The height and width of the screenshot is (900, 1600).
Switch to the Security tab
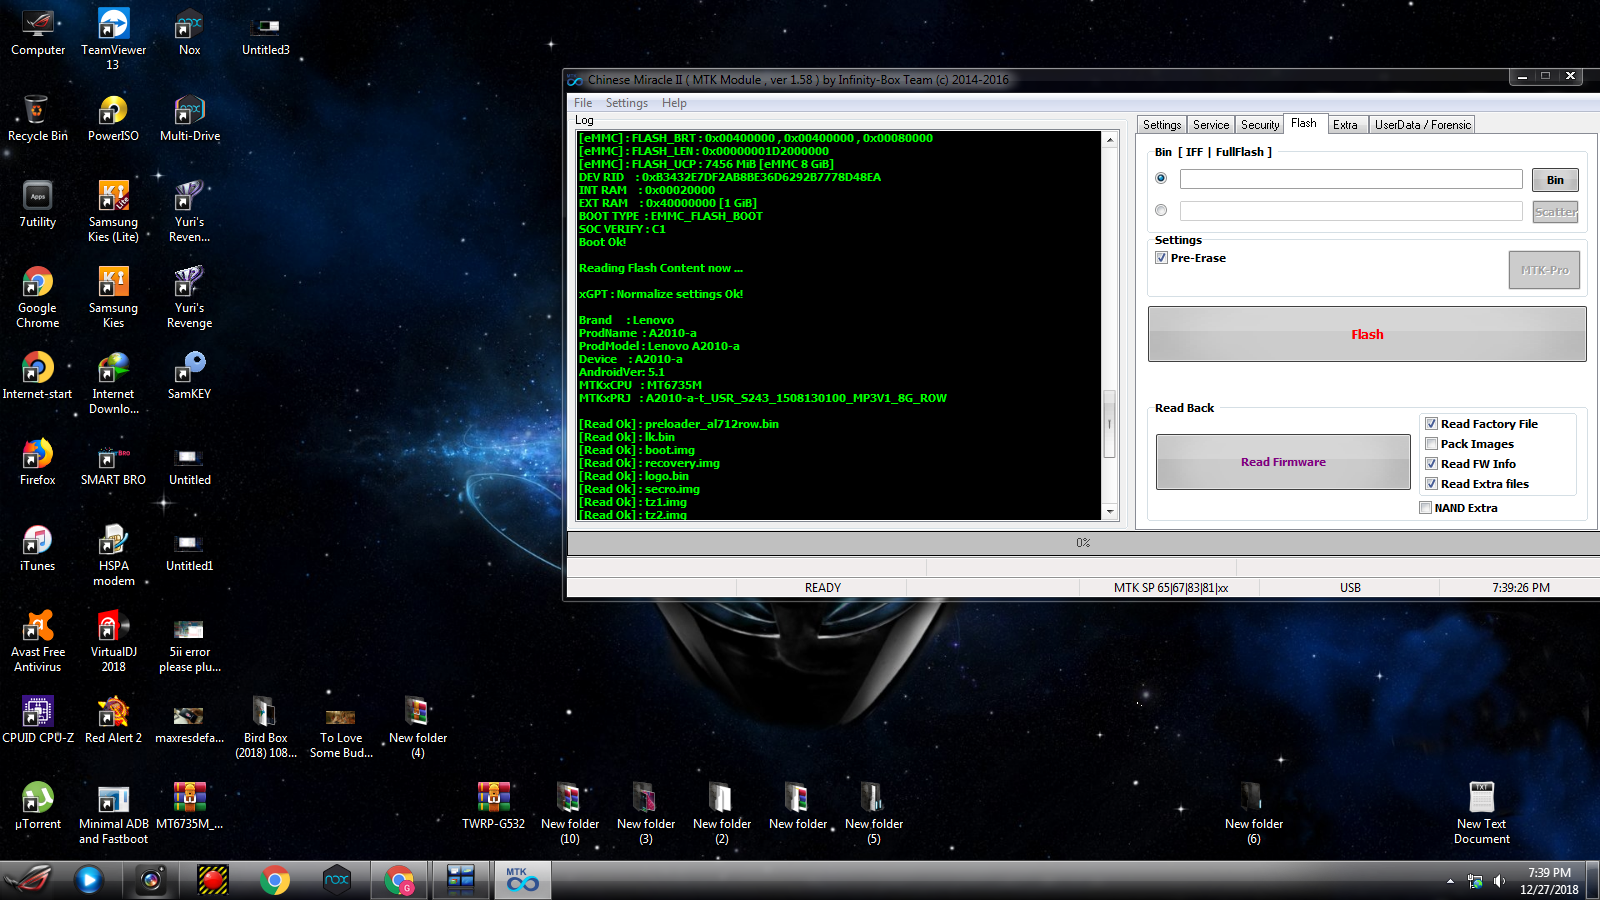[x=1259, y=125]
